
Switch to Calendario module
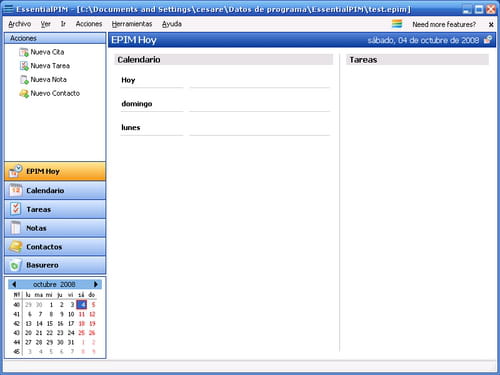click(55, 190)
